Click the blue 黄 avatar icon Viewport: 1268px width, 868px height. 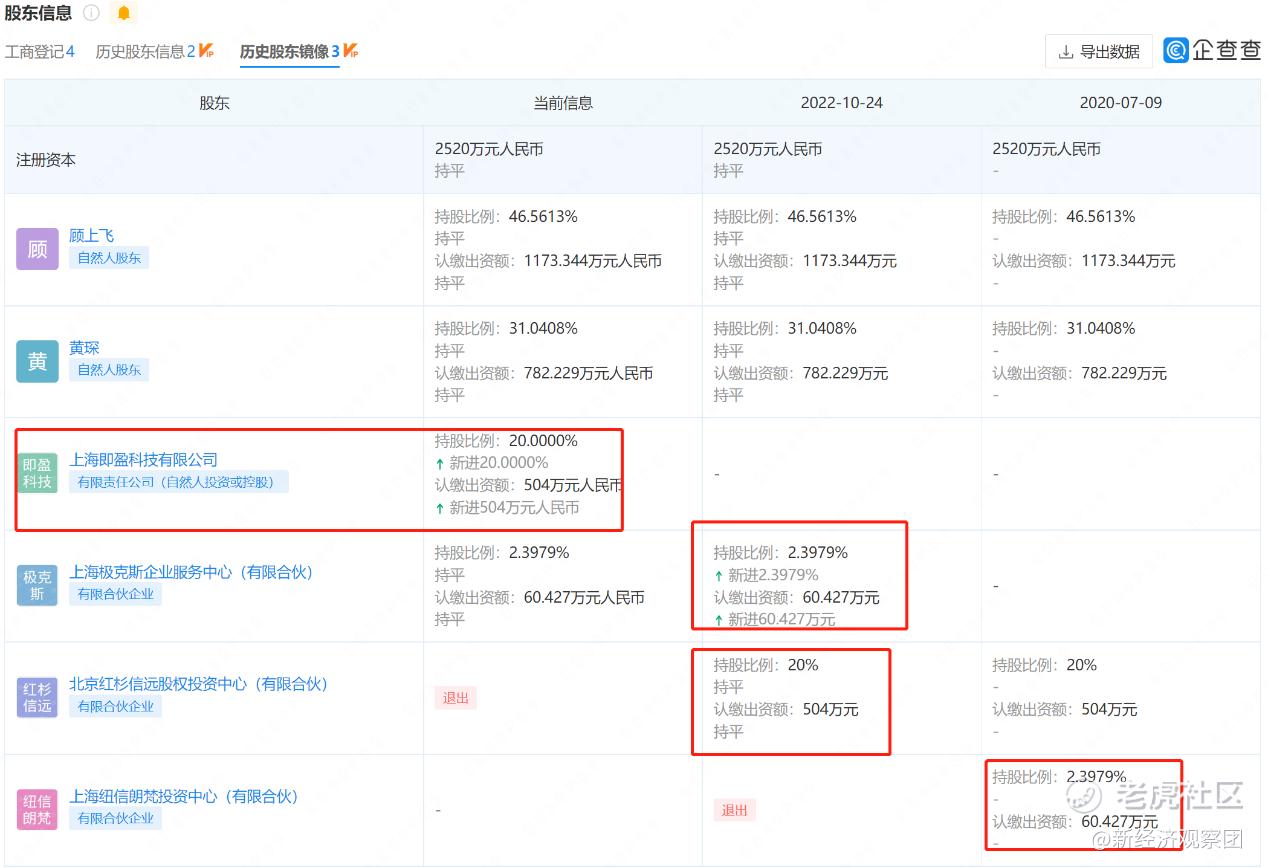coord(37,361)
